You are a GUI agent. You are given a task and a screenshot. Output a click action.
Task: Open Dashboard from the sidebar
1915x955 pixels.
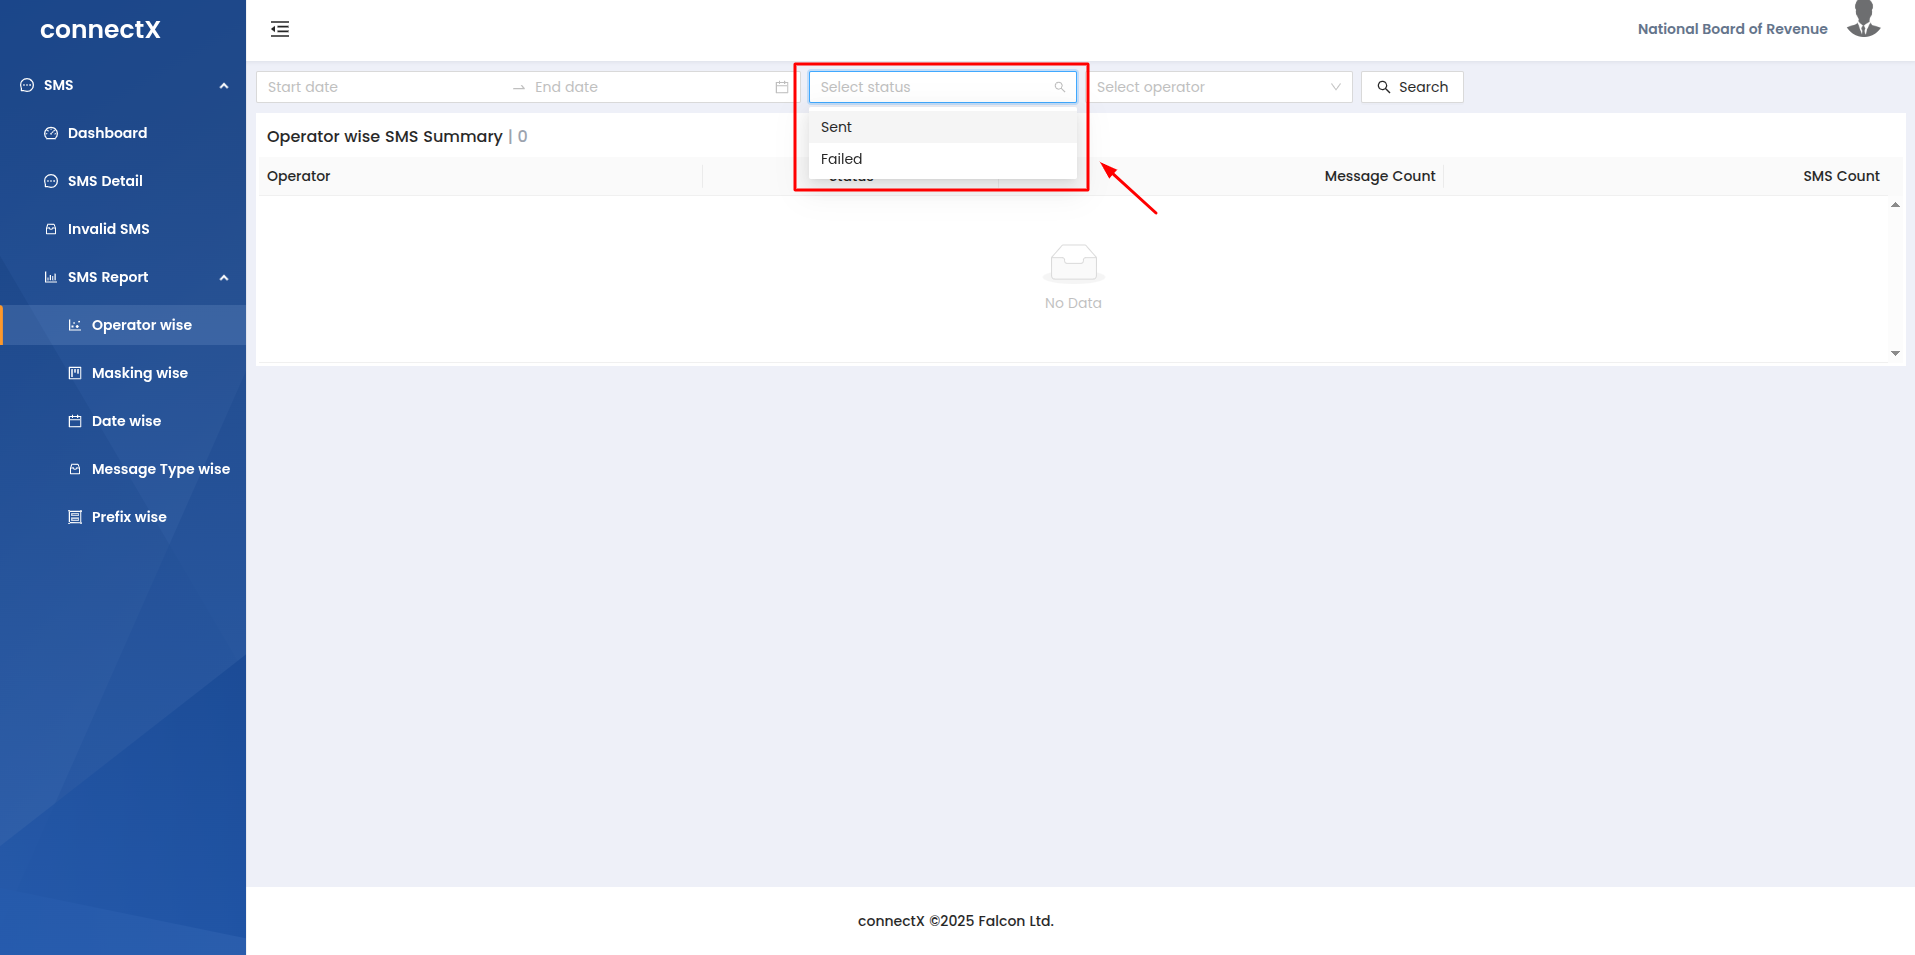107,133
